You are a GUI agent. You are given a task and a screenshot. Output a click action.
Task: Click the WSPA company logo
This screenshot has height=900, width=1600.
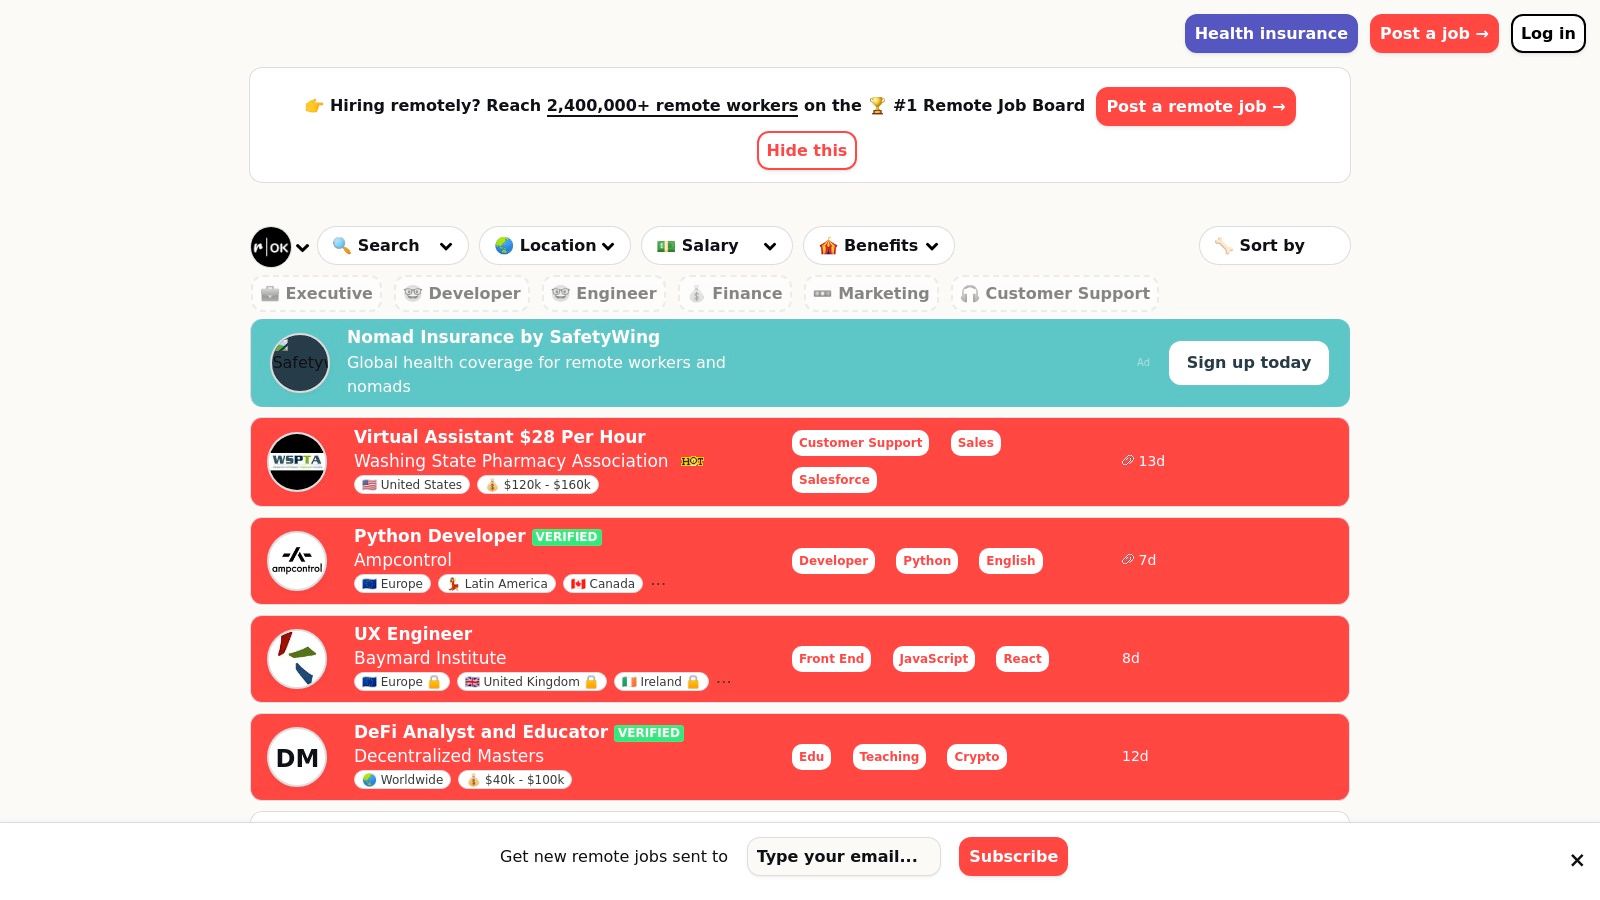(297, 462)
